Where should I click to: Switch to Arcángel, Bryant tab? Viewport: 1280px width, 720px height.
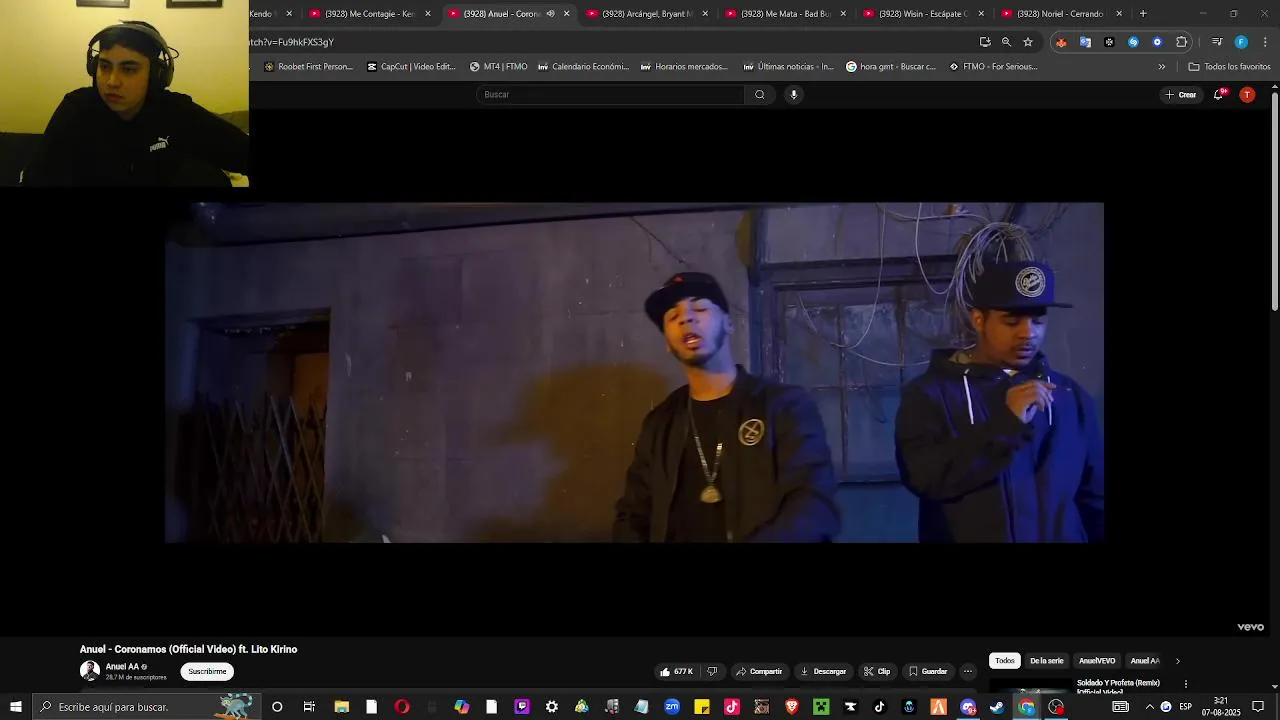pos(648,14)
